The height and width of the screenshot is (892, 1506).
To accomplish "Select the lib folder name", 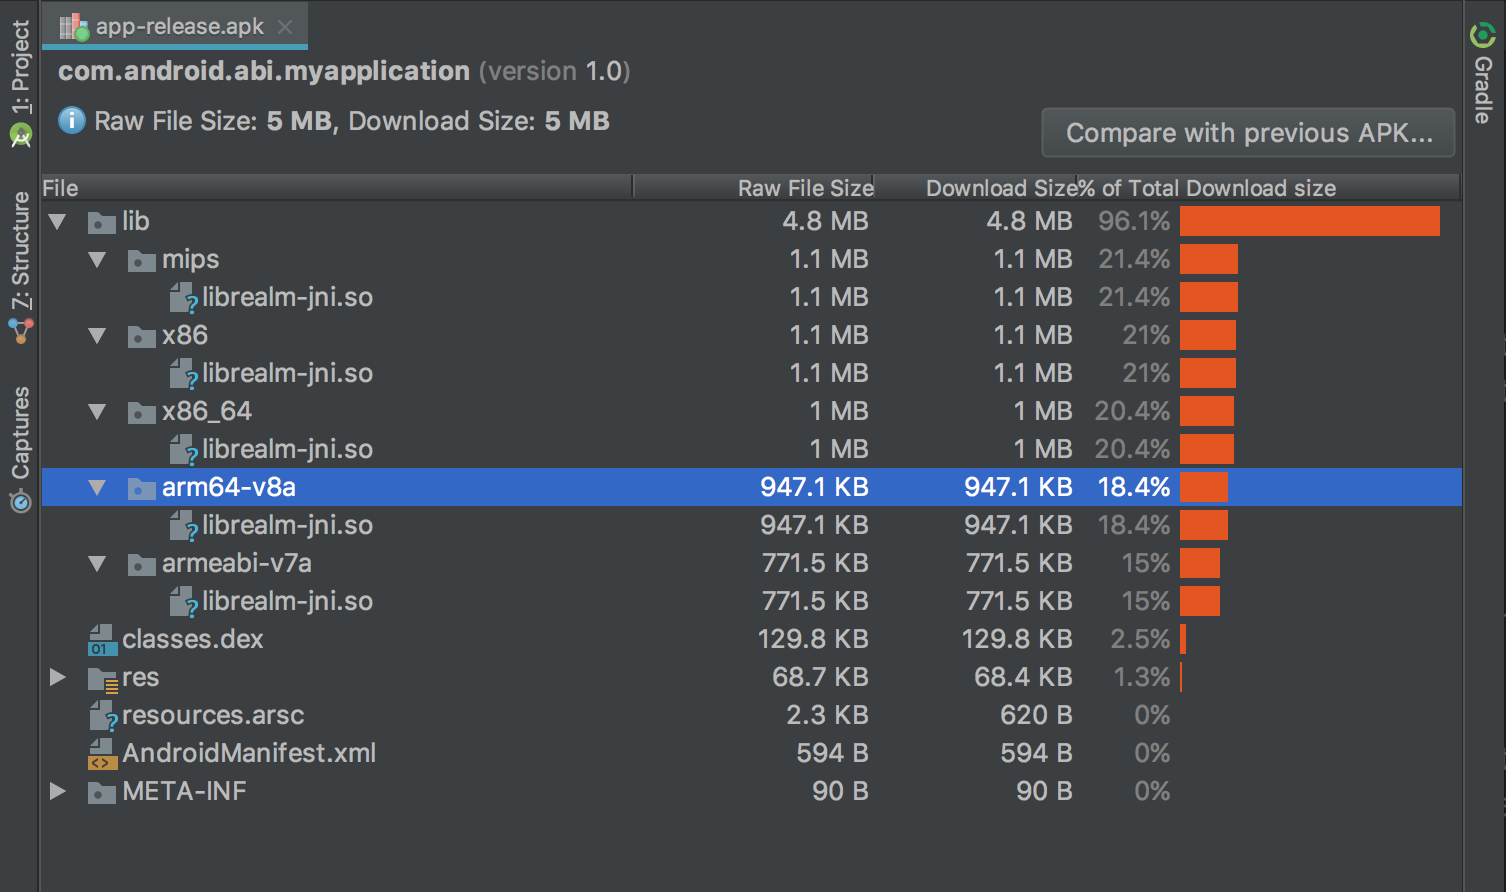I will pyautogui.click(x=135, y=222).
